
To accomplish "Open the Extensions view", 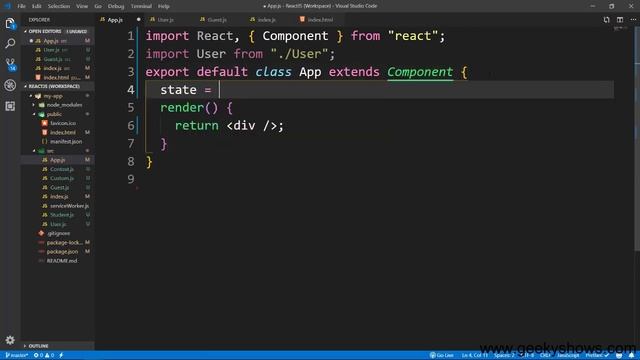I will pyautogui.click(x=10, y=106).
